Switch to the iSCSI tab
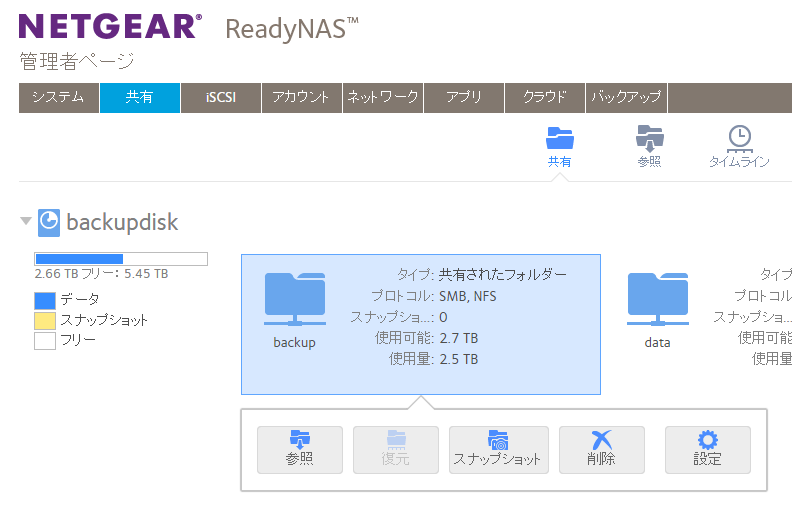The image size is (792, 521). 221,98
